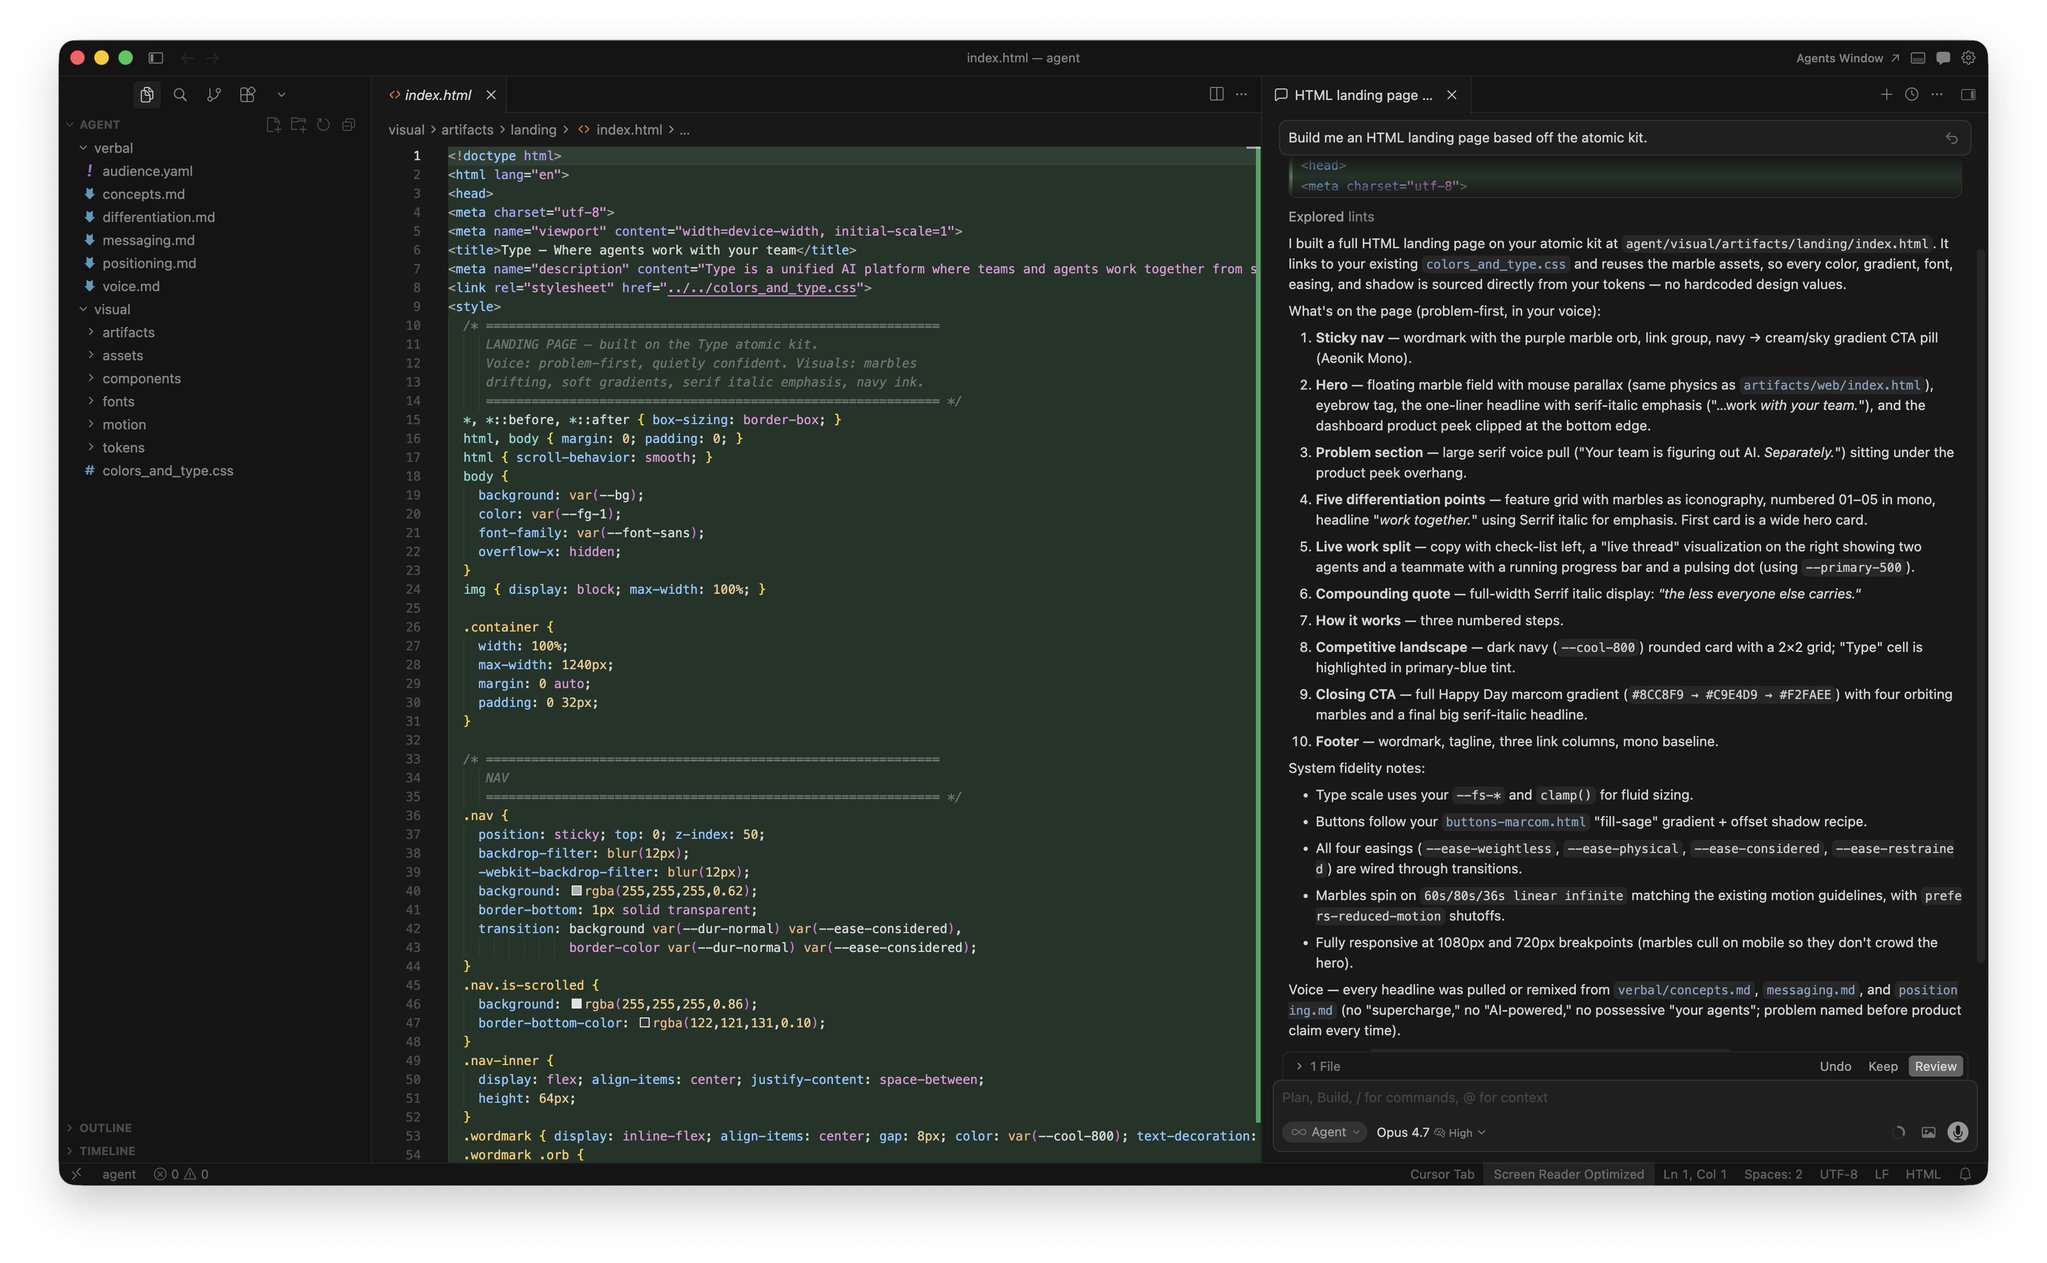Go forward with the navigation arrow

[213, 58]
